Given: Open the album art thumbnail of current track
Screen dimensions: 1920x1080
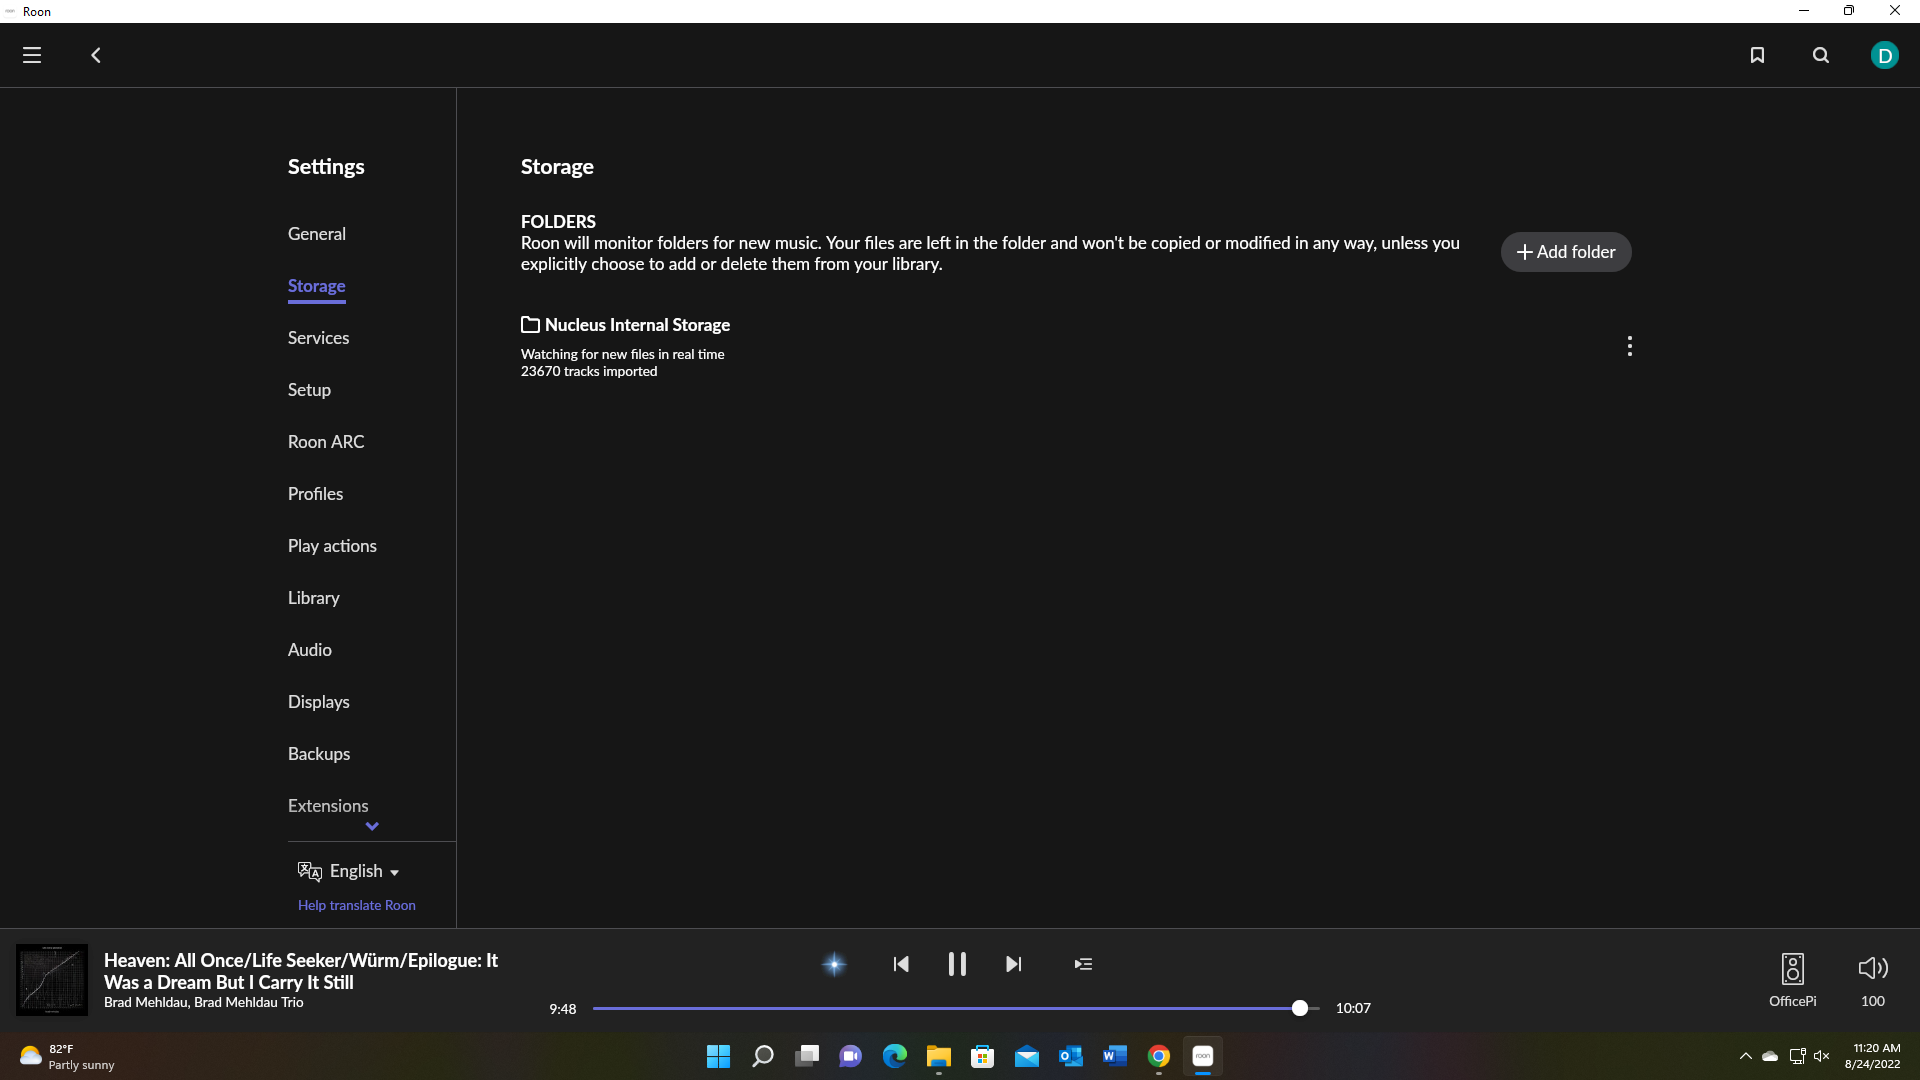Looking at the screenshot, I should 52,980.
